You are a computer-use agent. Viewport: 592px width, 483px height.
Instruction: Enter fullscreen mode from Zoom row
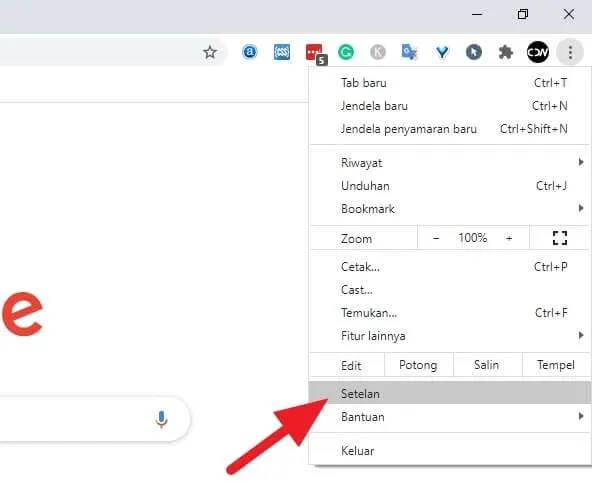pyautogui.click(x=560, y=238)
